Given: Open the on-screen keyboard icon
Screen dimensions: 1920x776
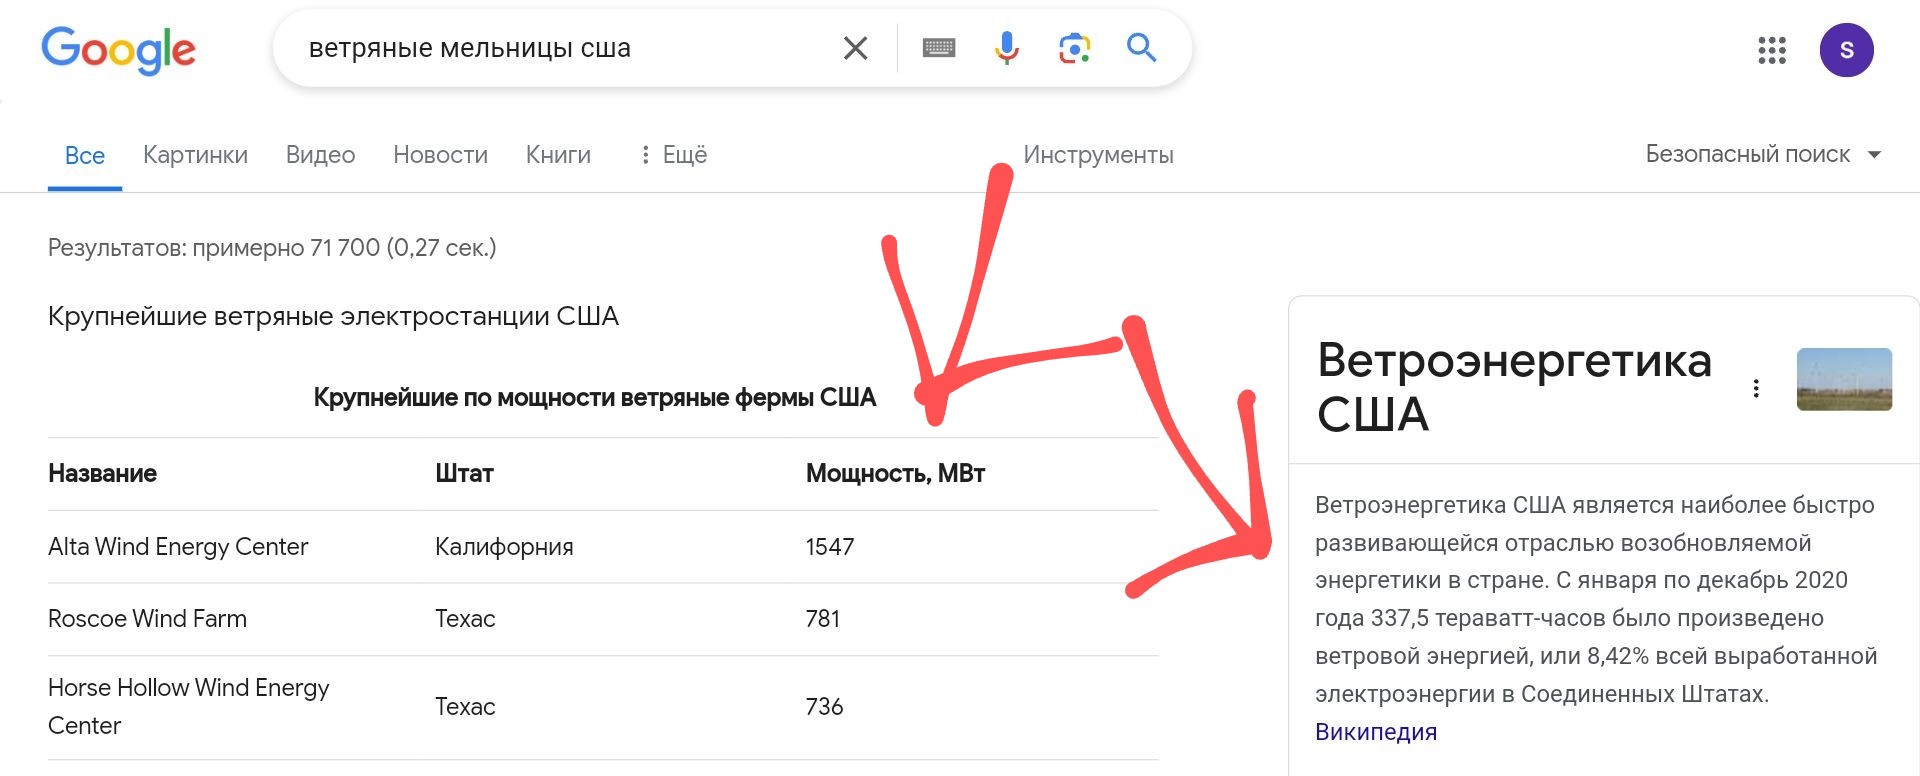Looking at the screenshot, I should click(938, 48).
